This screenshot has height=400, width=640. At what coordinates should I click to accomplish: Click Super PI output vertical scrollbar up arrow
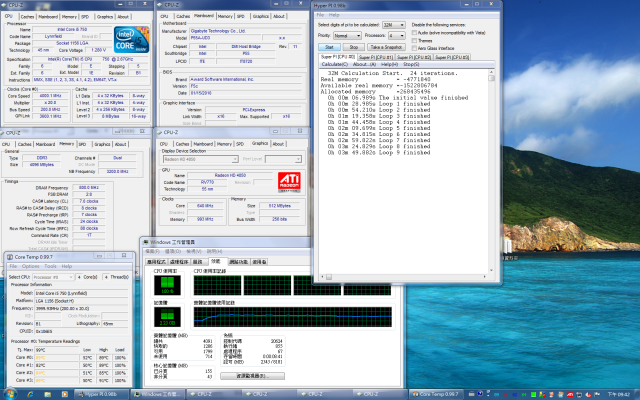491,72
